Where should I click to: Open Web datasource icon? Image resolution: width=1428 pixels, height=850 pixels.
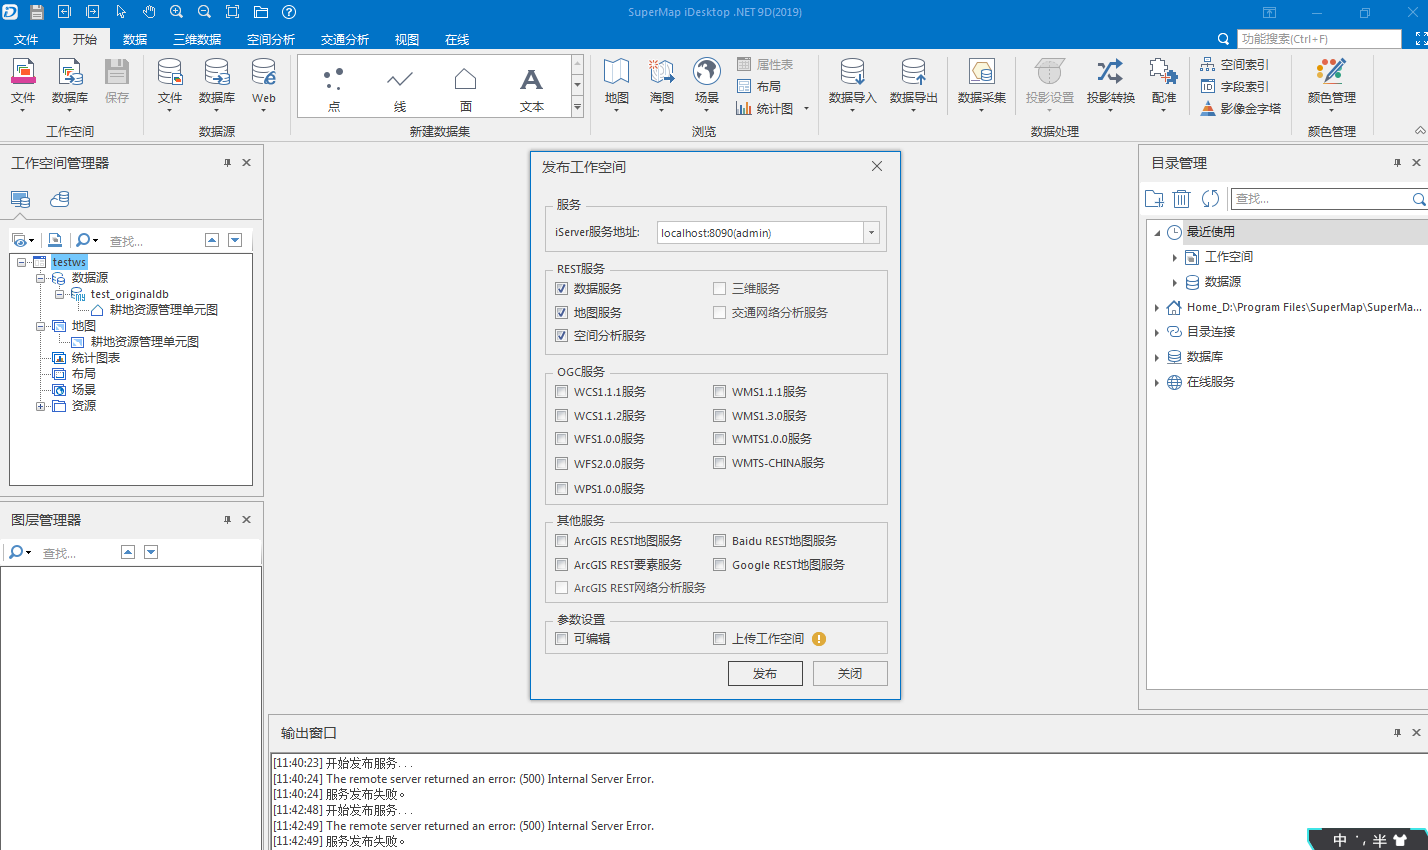click(x=264, y=82)
